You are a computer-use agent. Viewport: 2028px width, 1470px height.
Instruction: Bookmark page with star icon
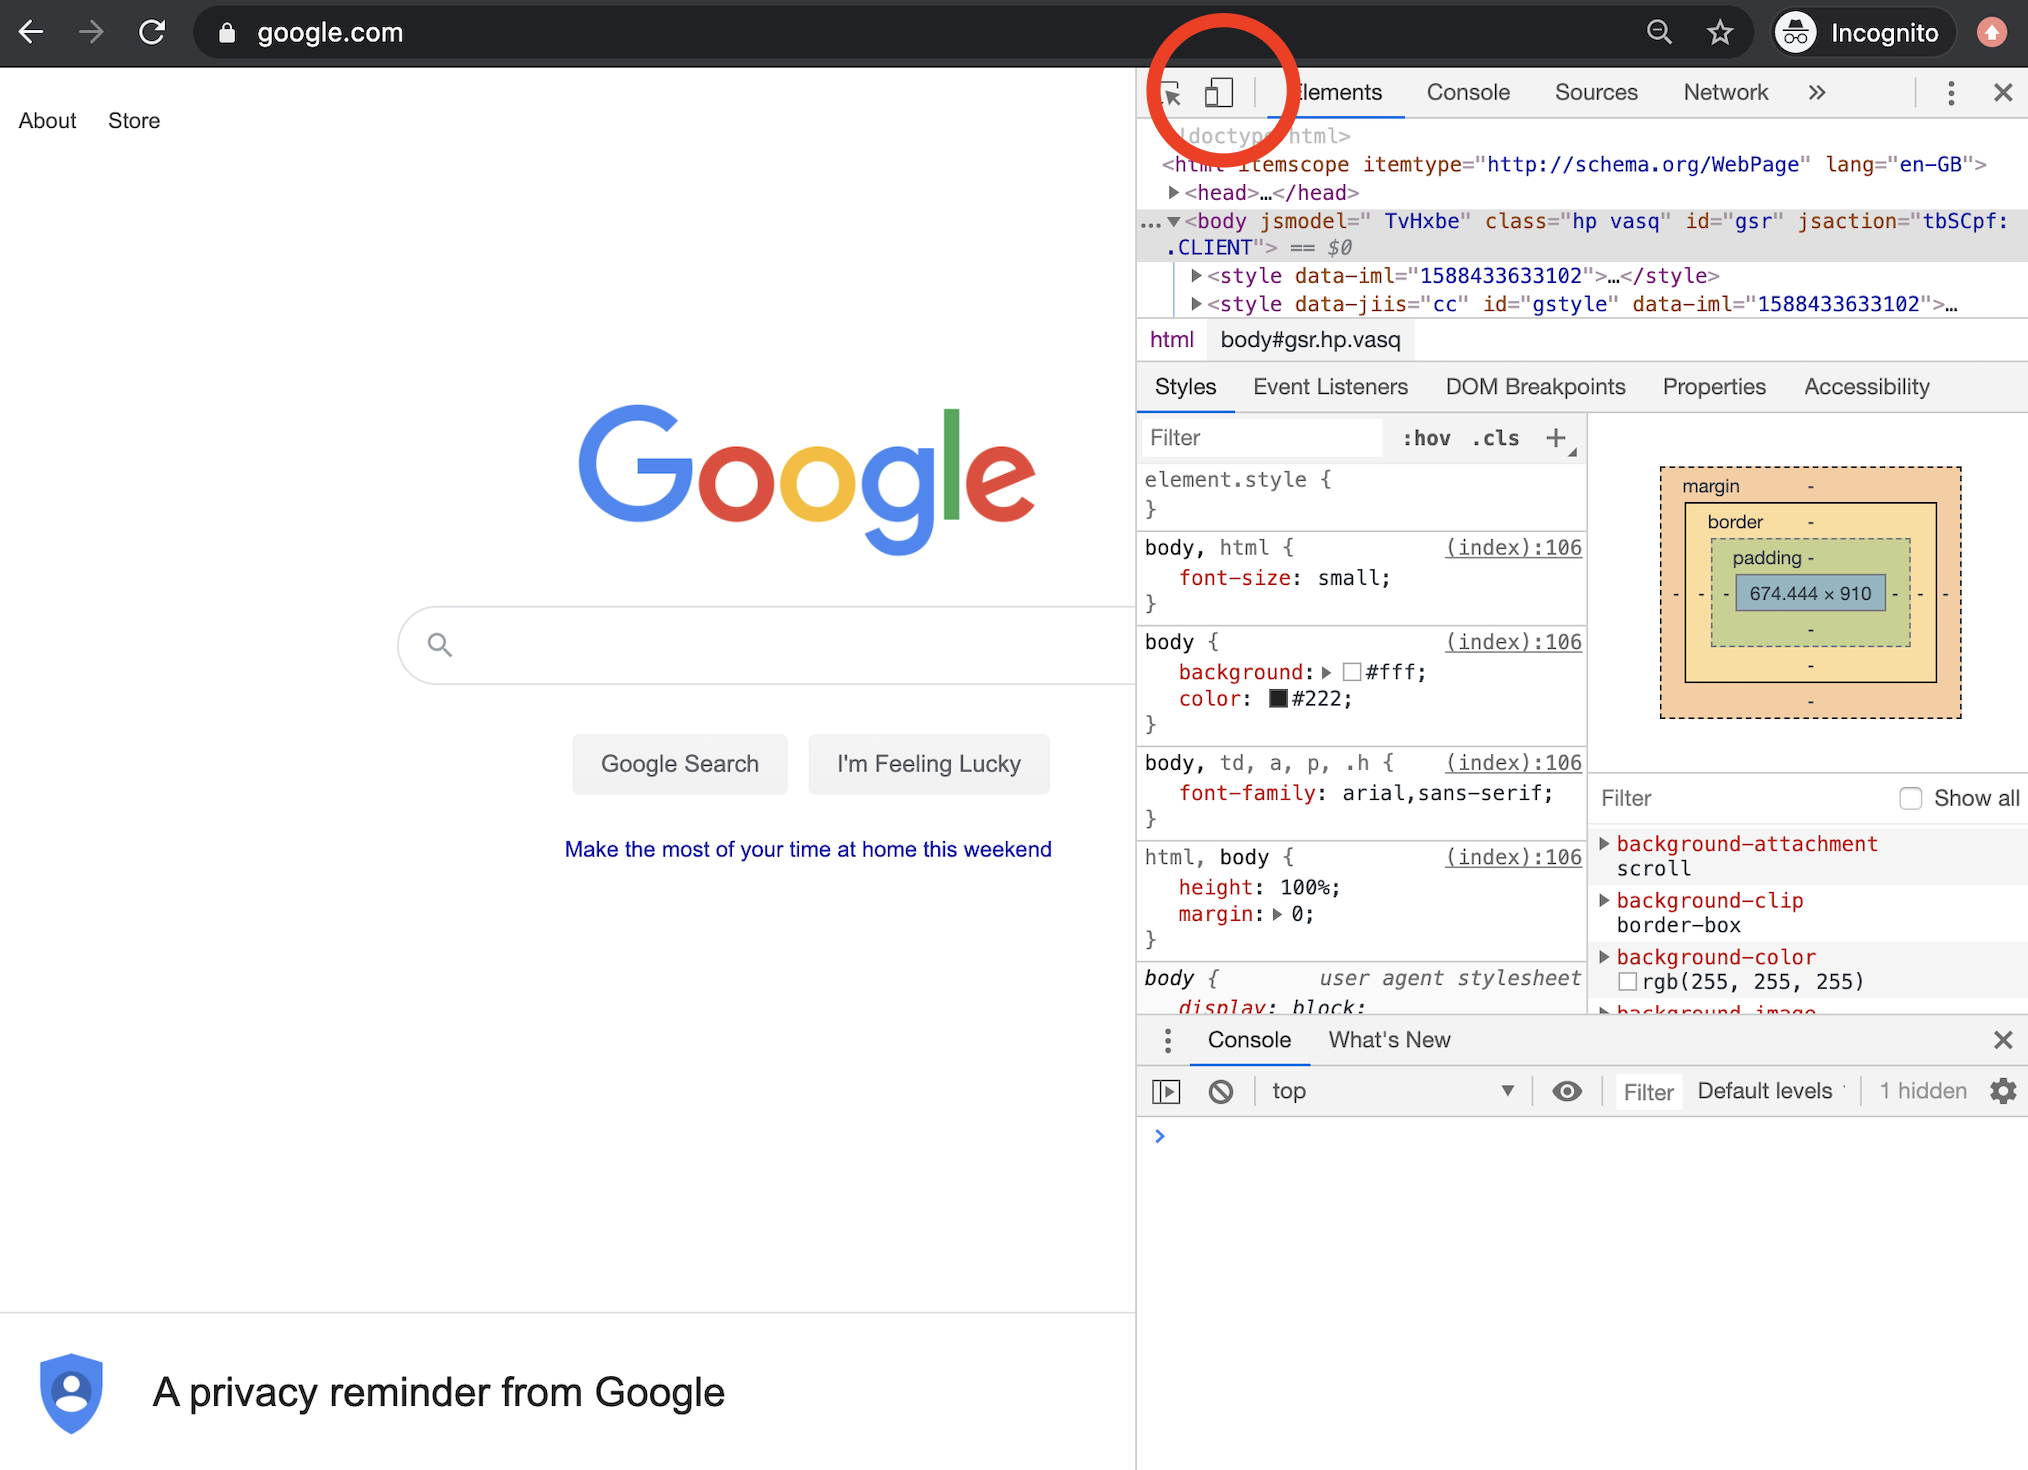[x=1719, y=32]
